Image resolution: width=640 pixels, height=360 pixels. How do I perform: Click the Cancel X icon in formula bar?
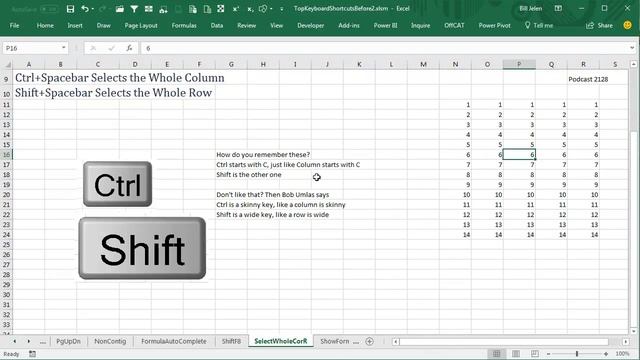[x=93, y=48]
